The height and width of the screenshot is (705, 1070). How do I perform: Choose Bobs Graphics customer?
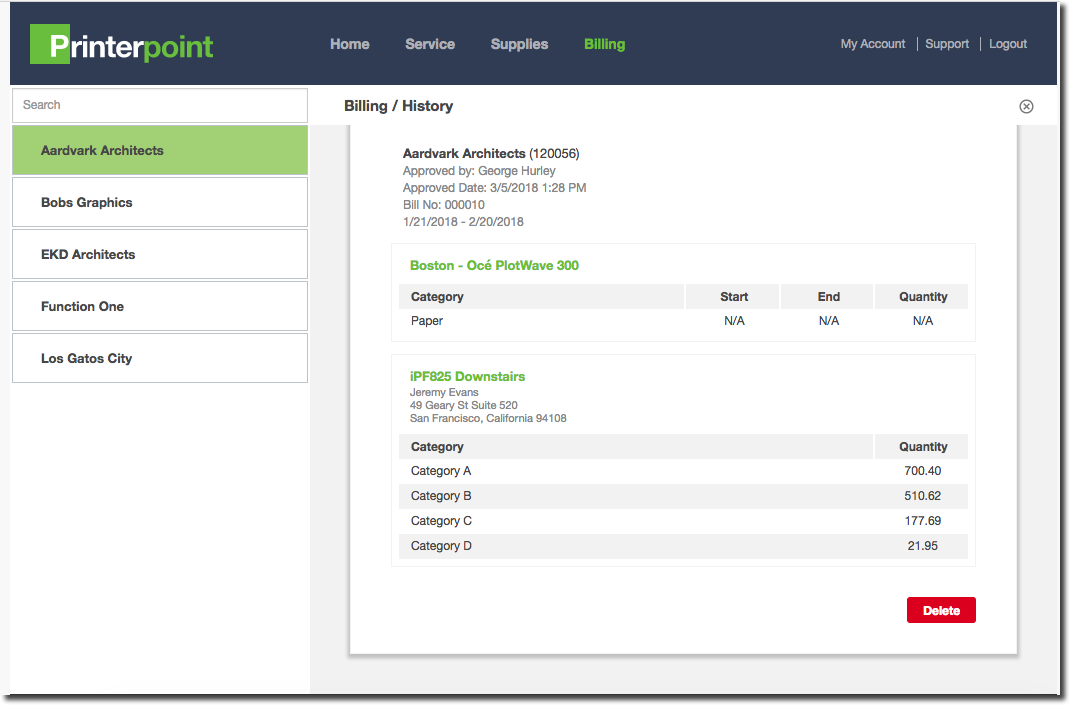160,203
